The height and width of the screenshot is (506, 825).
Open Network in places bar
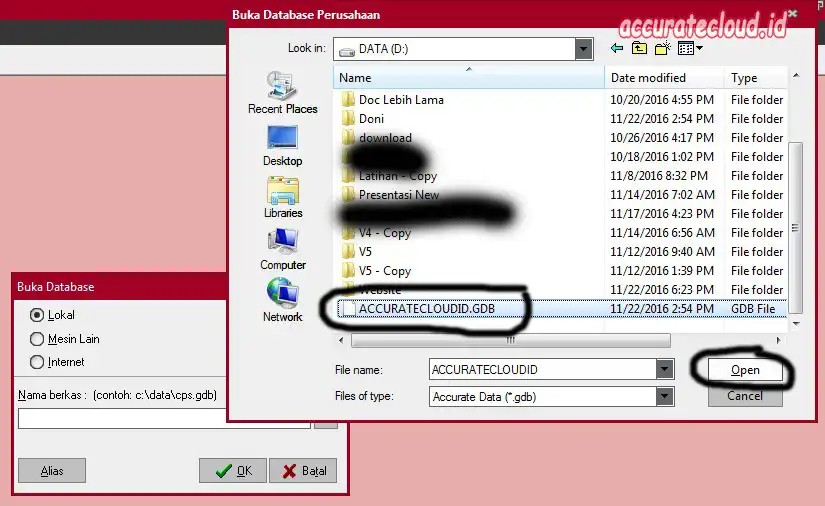[283, 299]
